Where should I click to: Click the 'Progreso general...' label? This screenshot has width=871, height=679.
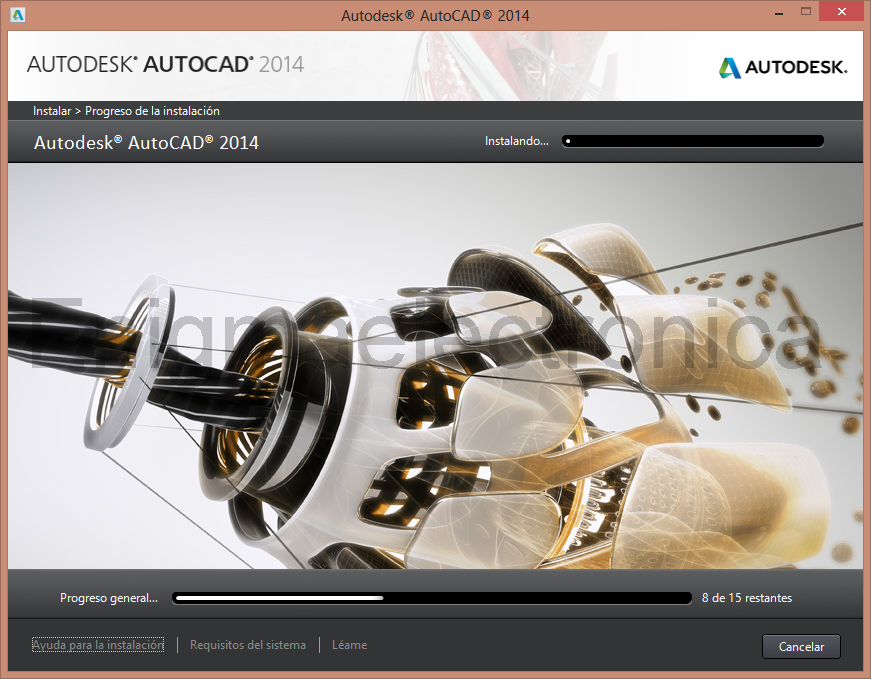tap(109, 598)
